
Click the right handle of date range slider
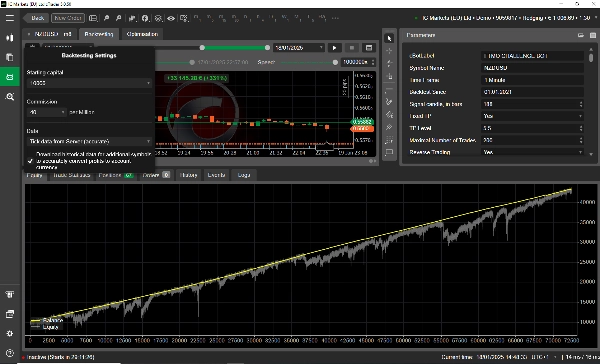(x=267, y=47)
